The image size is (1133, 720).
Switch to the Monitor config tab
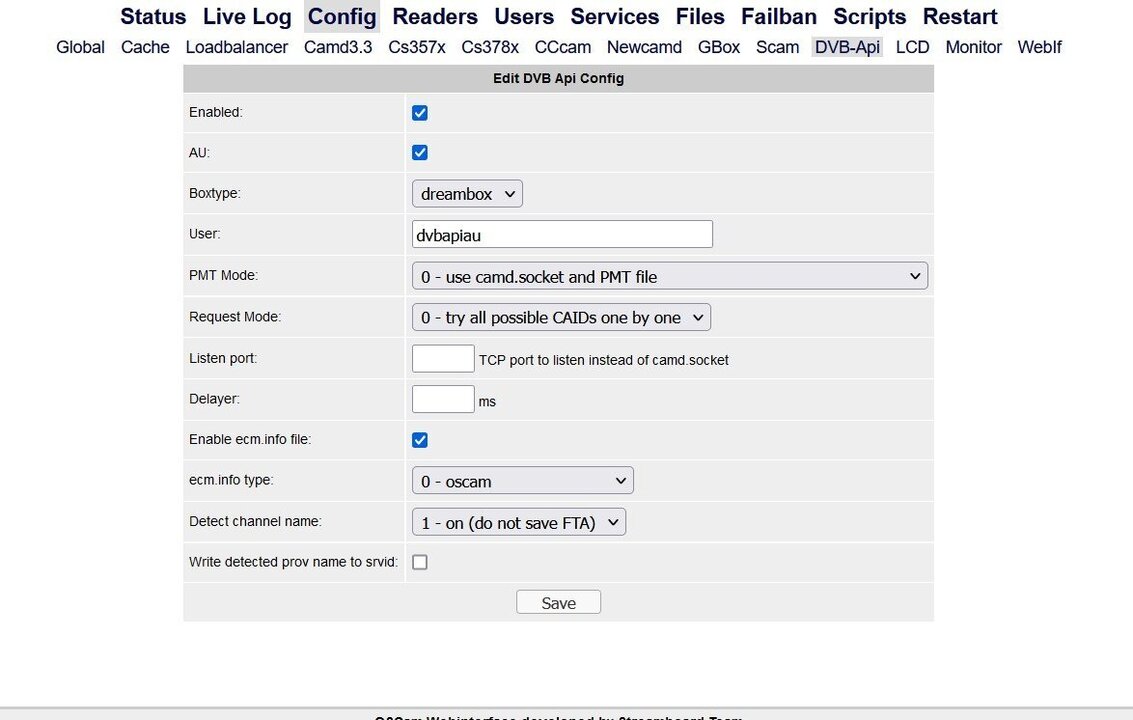point(973,47)
